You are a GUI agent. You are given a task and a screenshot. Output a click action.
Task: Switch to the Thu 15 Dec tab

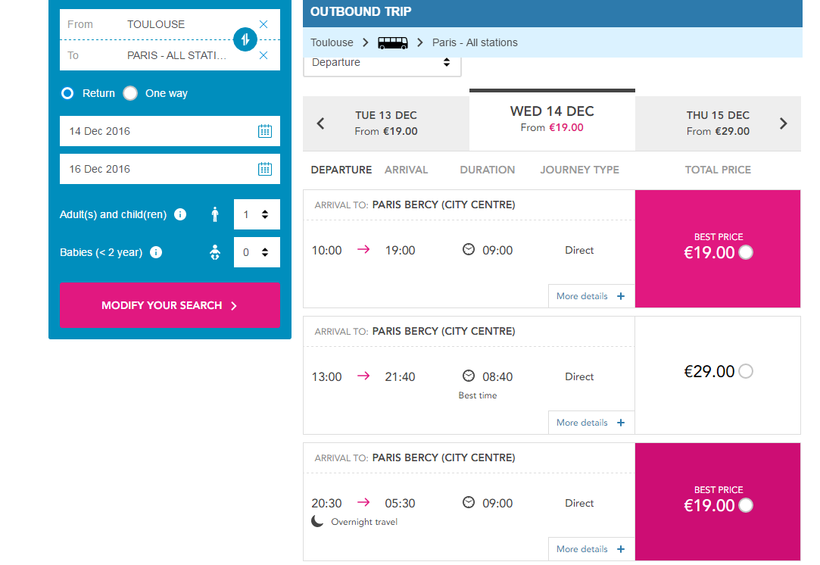point(717,123)
